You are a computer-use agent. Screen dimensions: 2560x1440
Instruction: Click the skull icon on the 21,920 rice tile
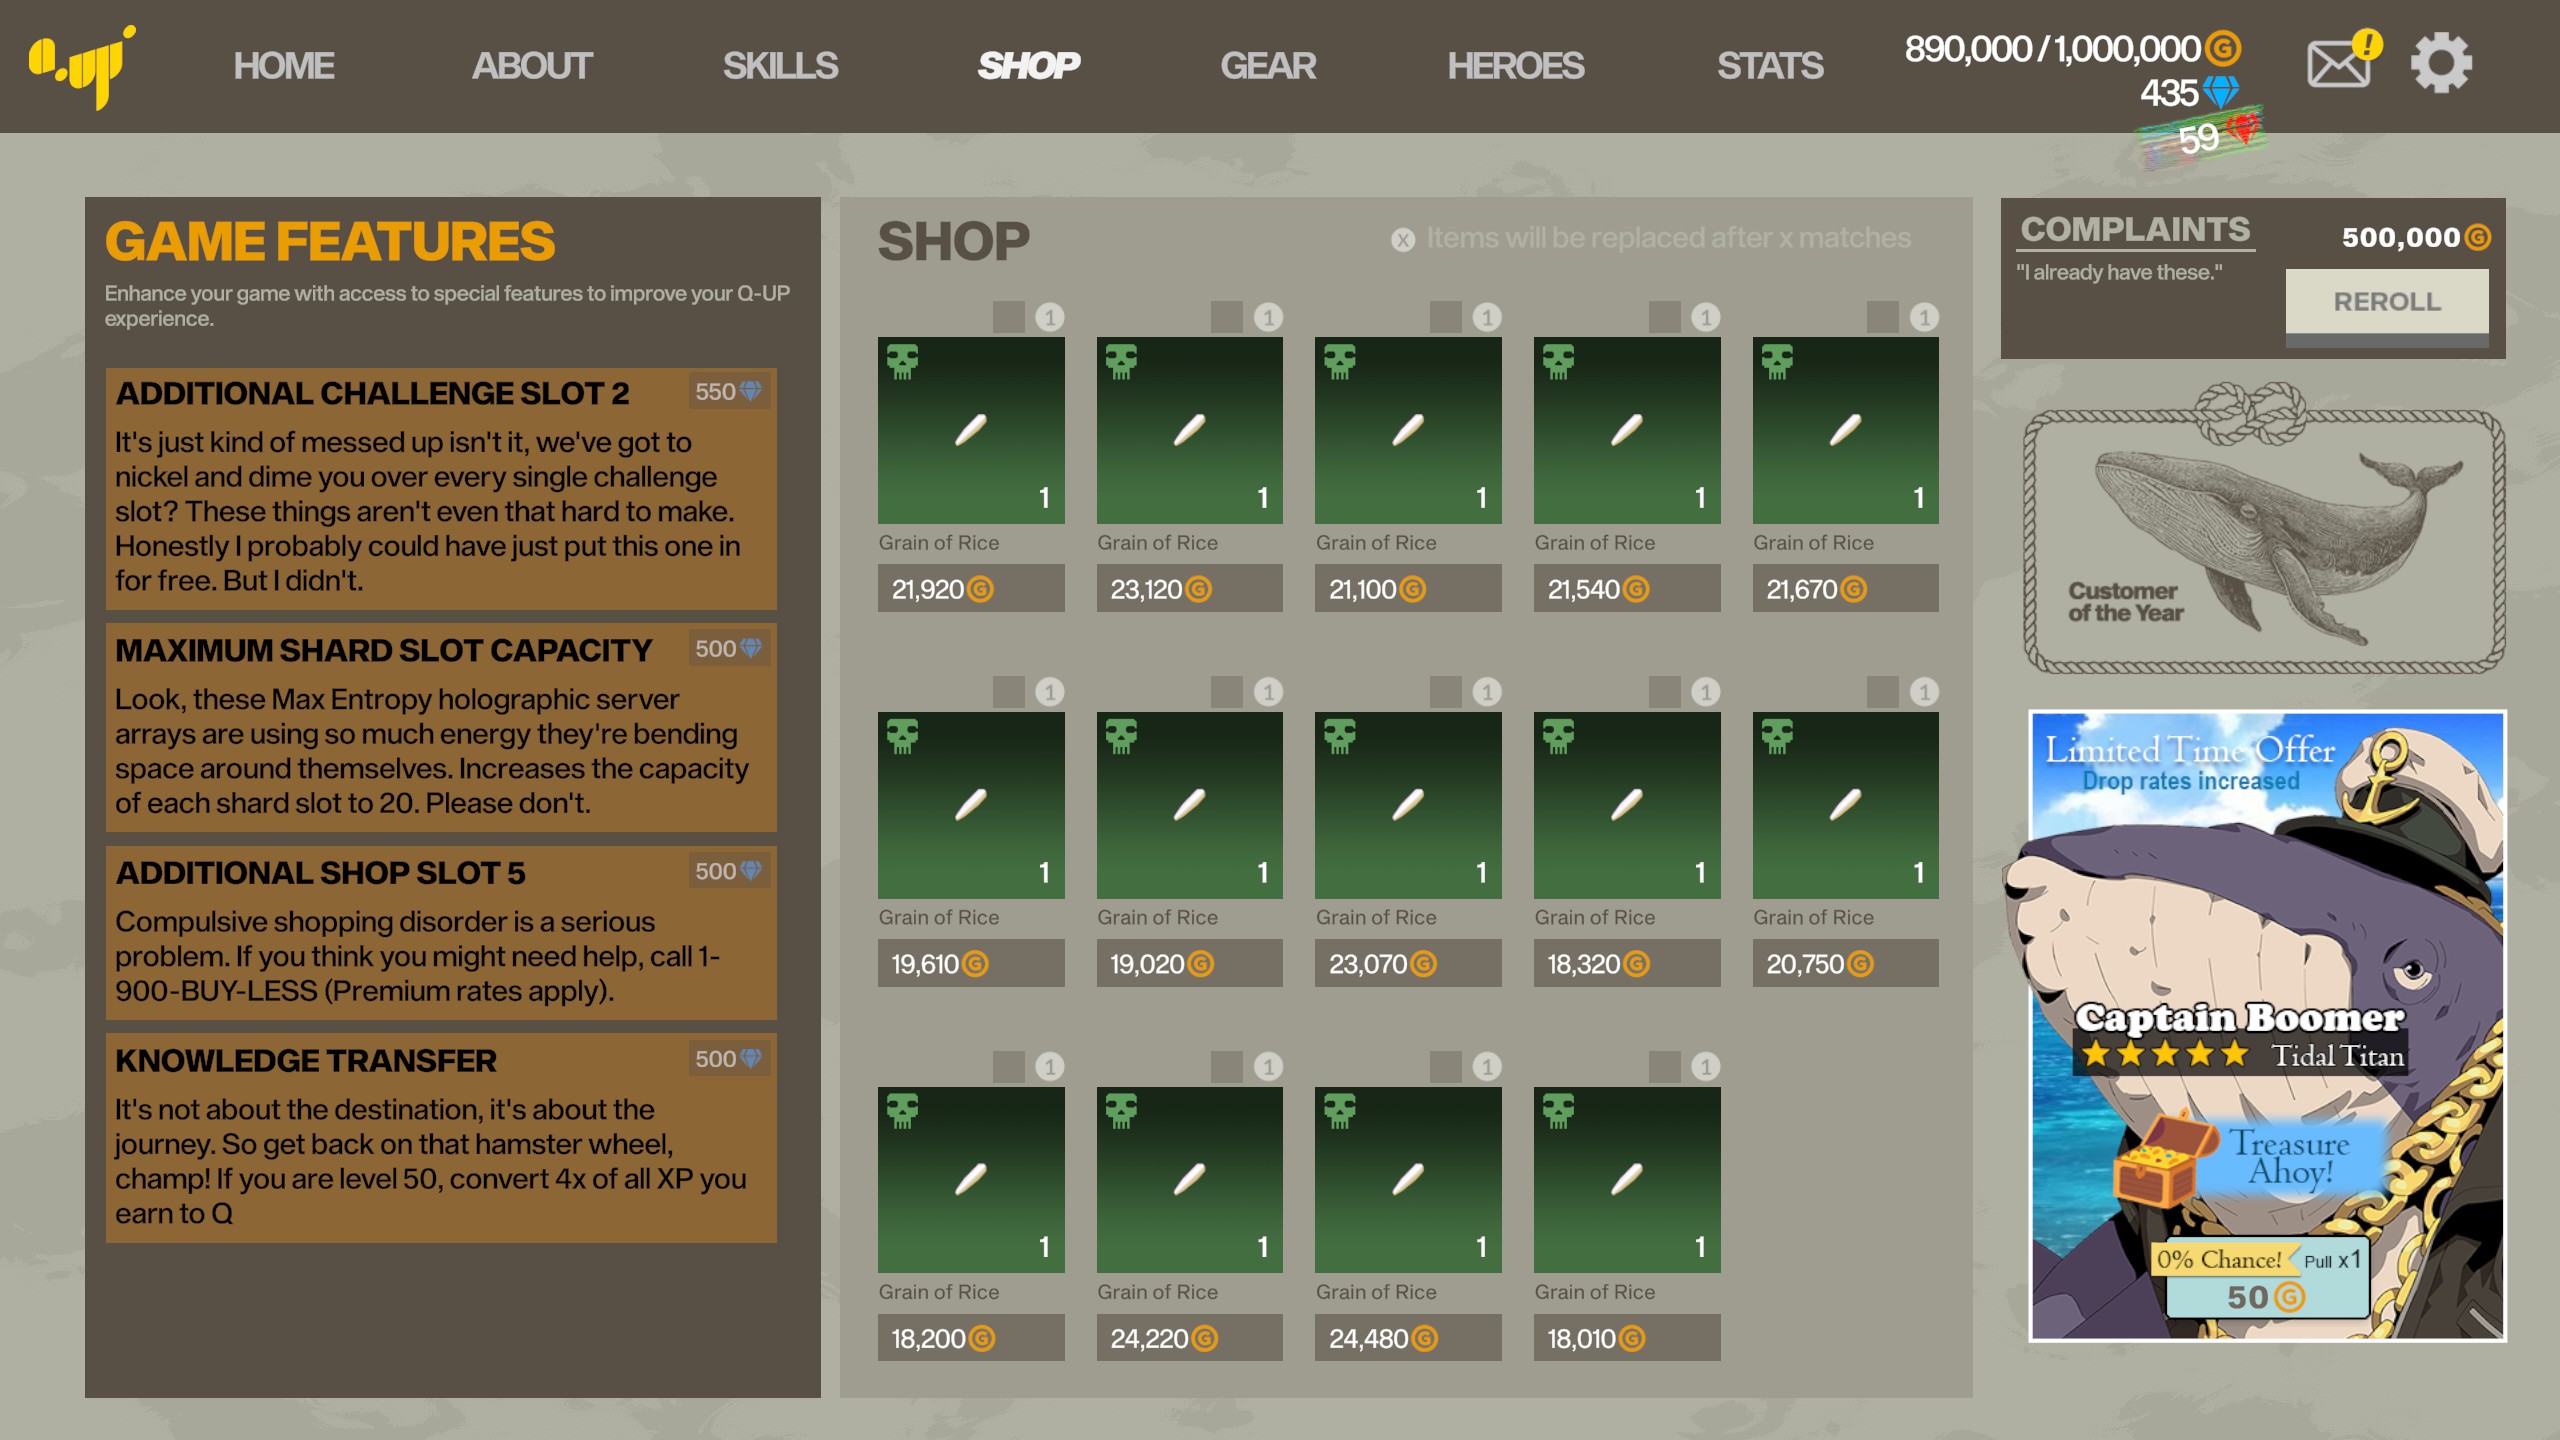[x=902, y=362]
